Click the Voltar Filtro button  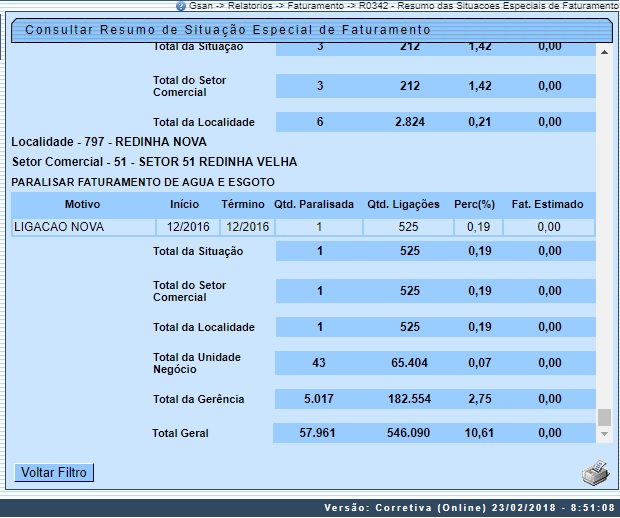click(54, 473)
